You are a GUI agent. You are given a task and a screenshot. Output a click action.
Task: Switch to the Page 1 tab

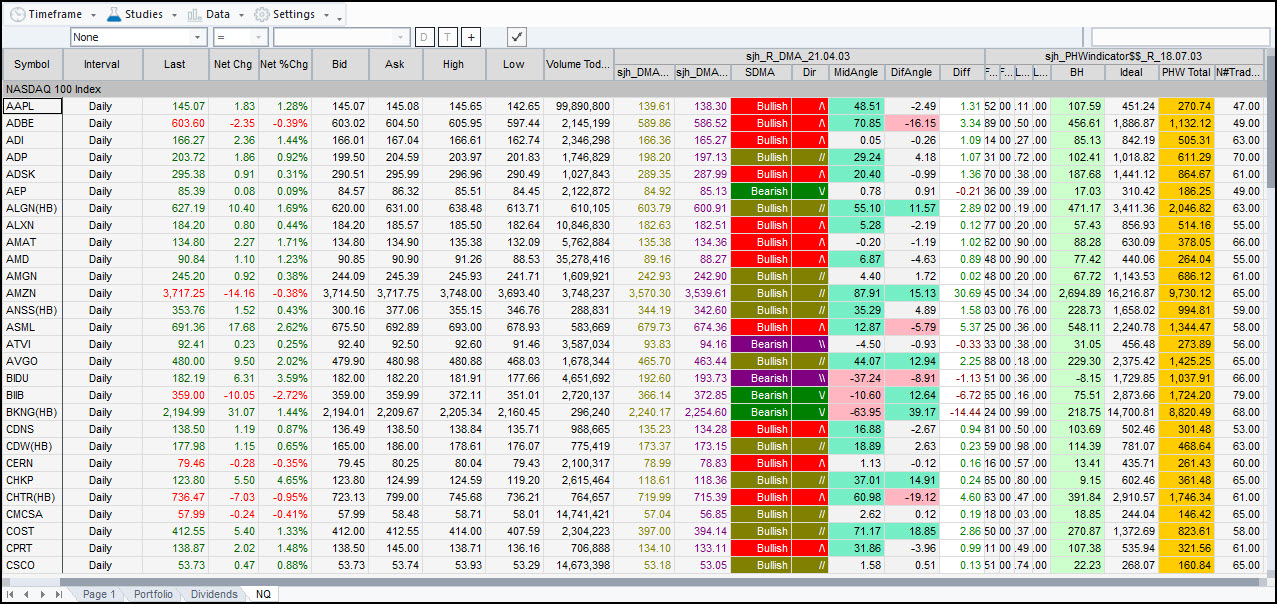(99, 594)
